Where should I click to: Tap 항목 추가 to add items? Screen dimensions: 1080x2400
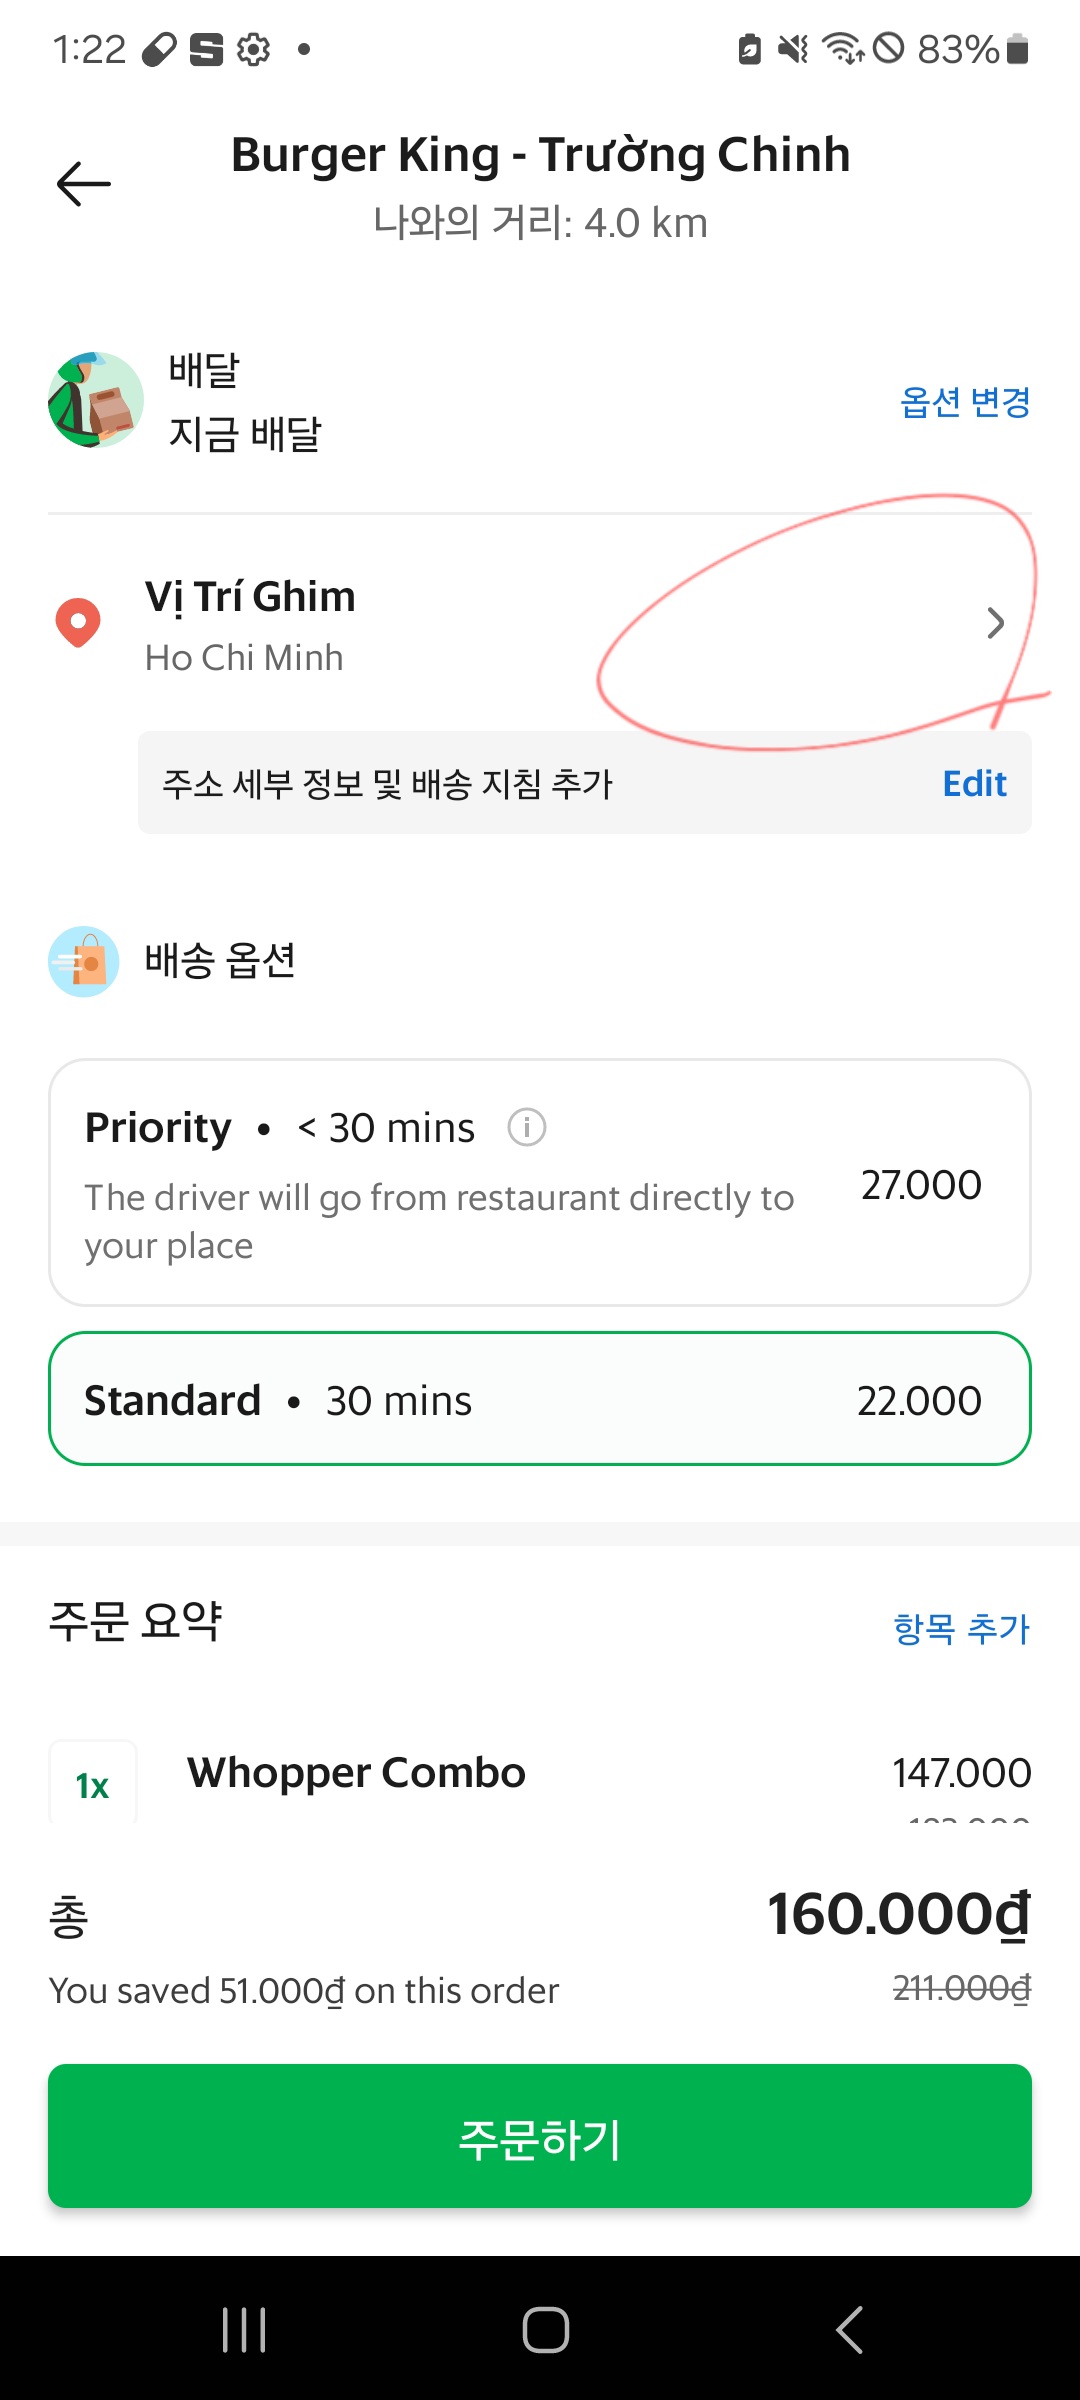tap(960, 1628)
